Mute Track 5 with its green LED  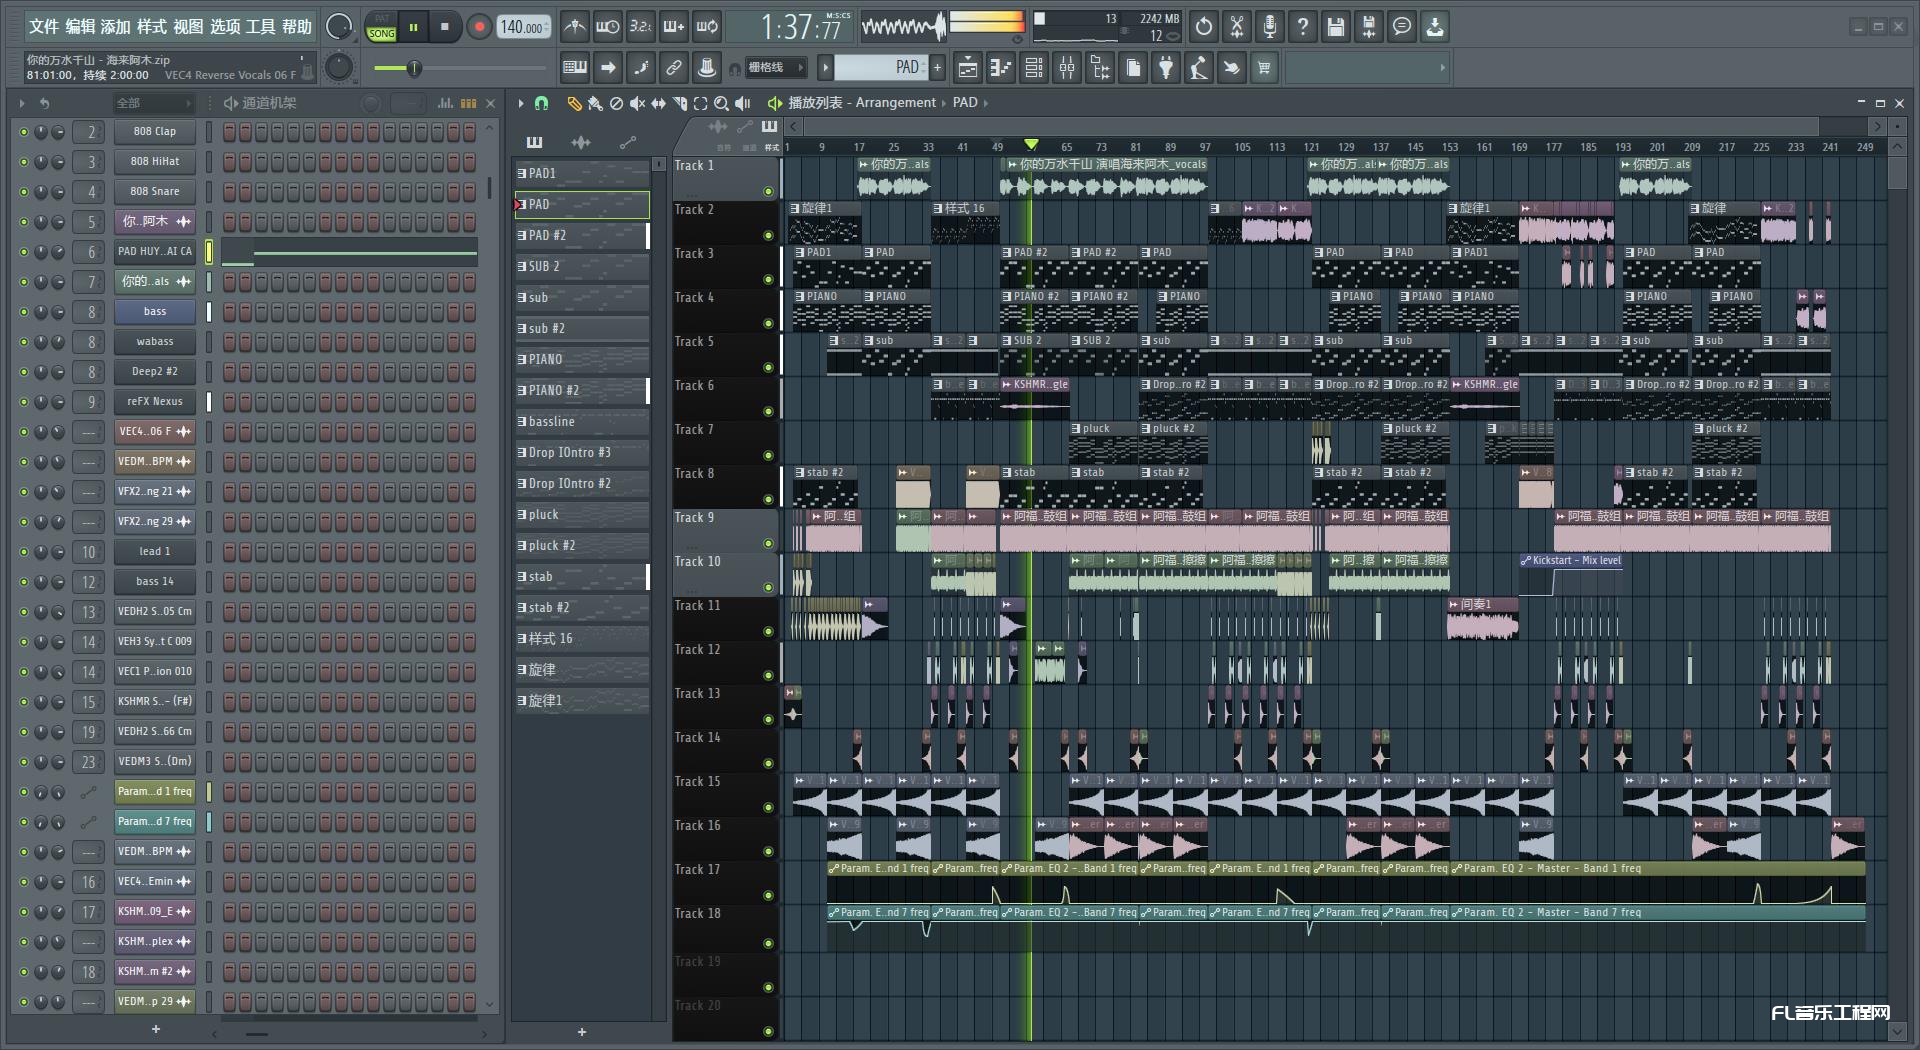tap(768, 367)
